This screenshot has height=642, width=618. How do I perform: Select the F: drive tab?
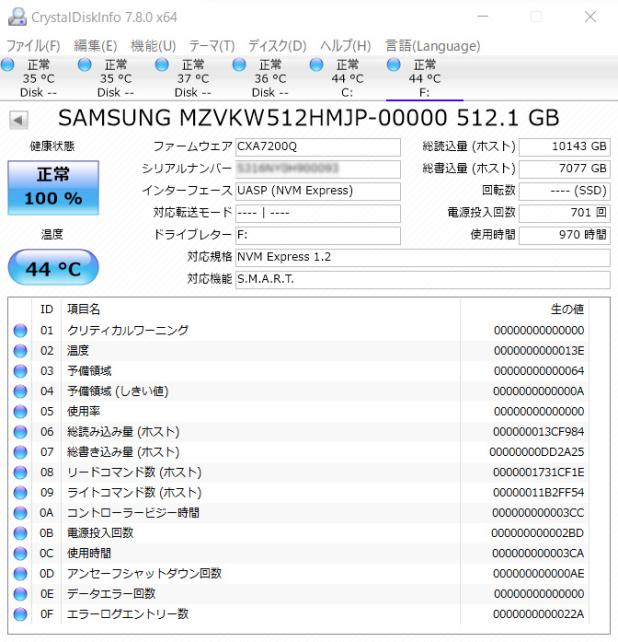click(425, 78)
